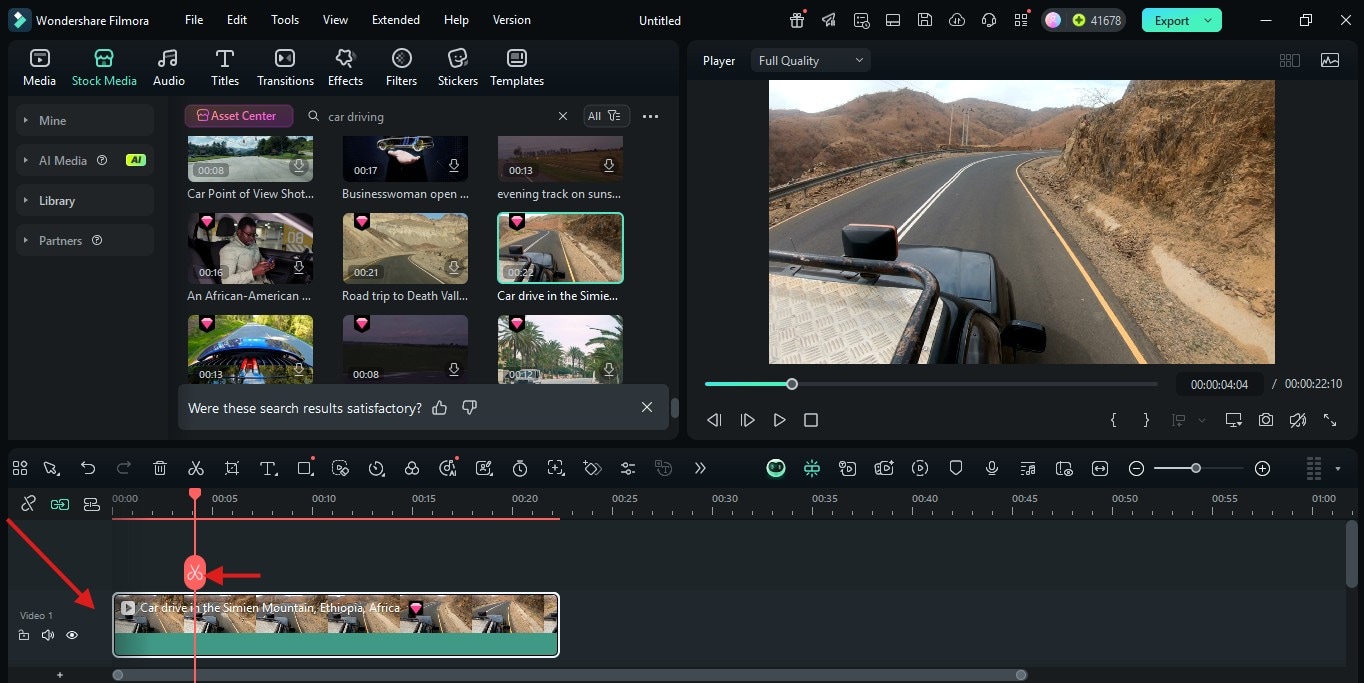1364x683 pixels.
Task: Open the gift rewards icon
Action: (x=797, y=20)
